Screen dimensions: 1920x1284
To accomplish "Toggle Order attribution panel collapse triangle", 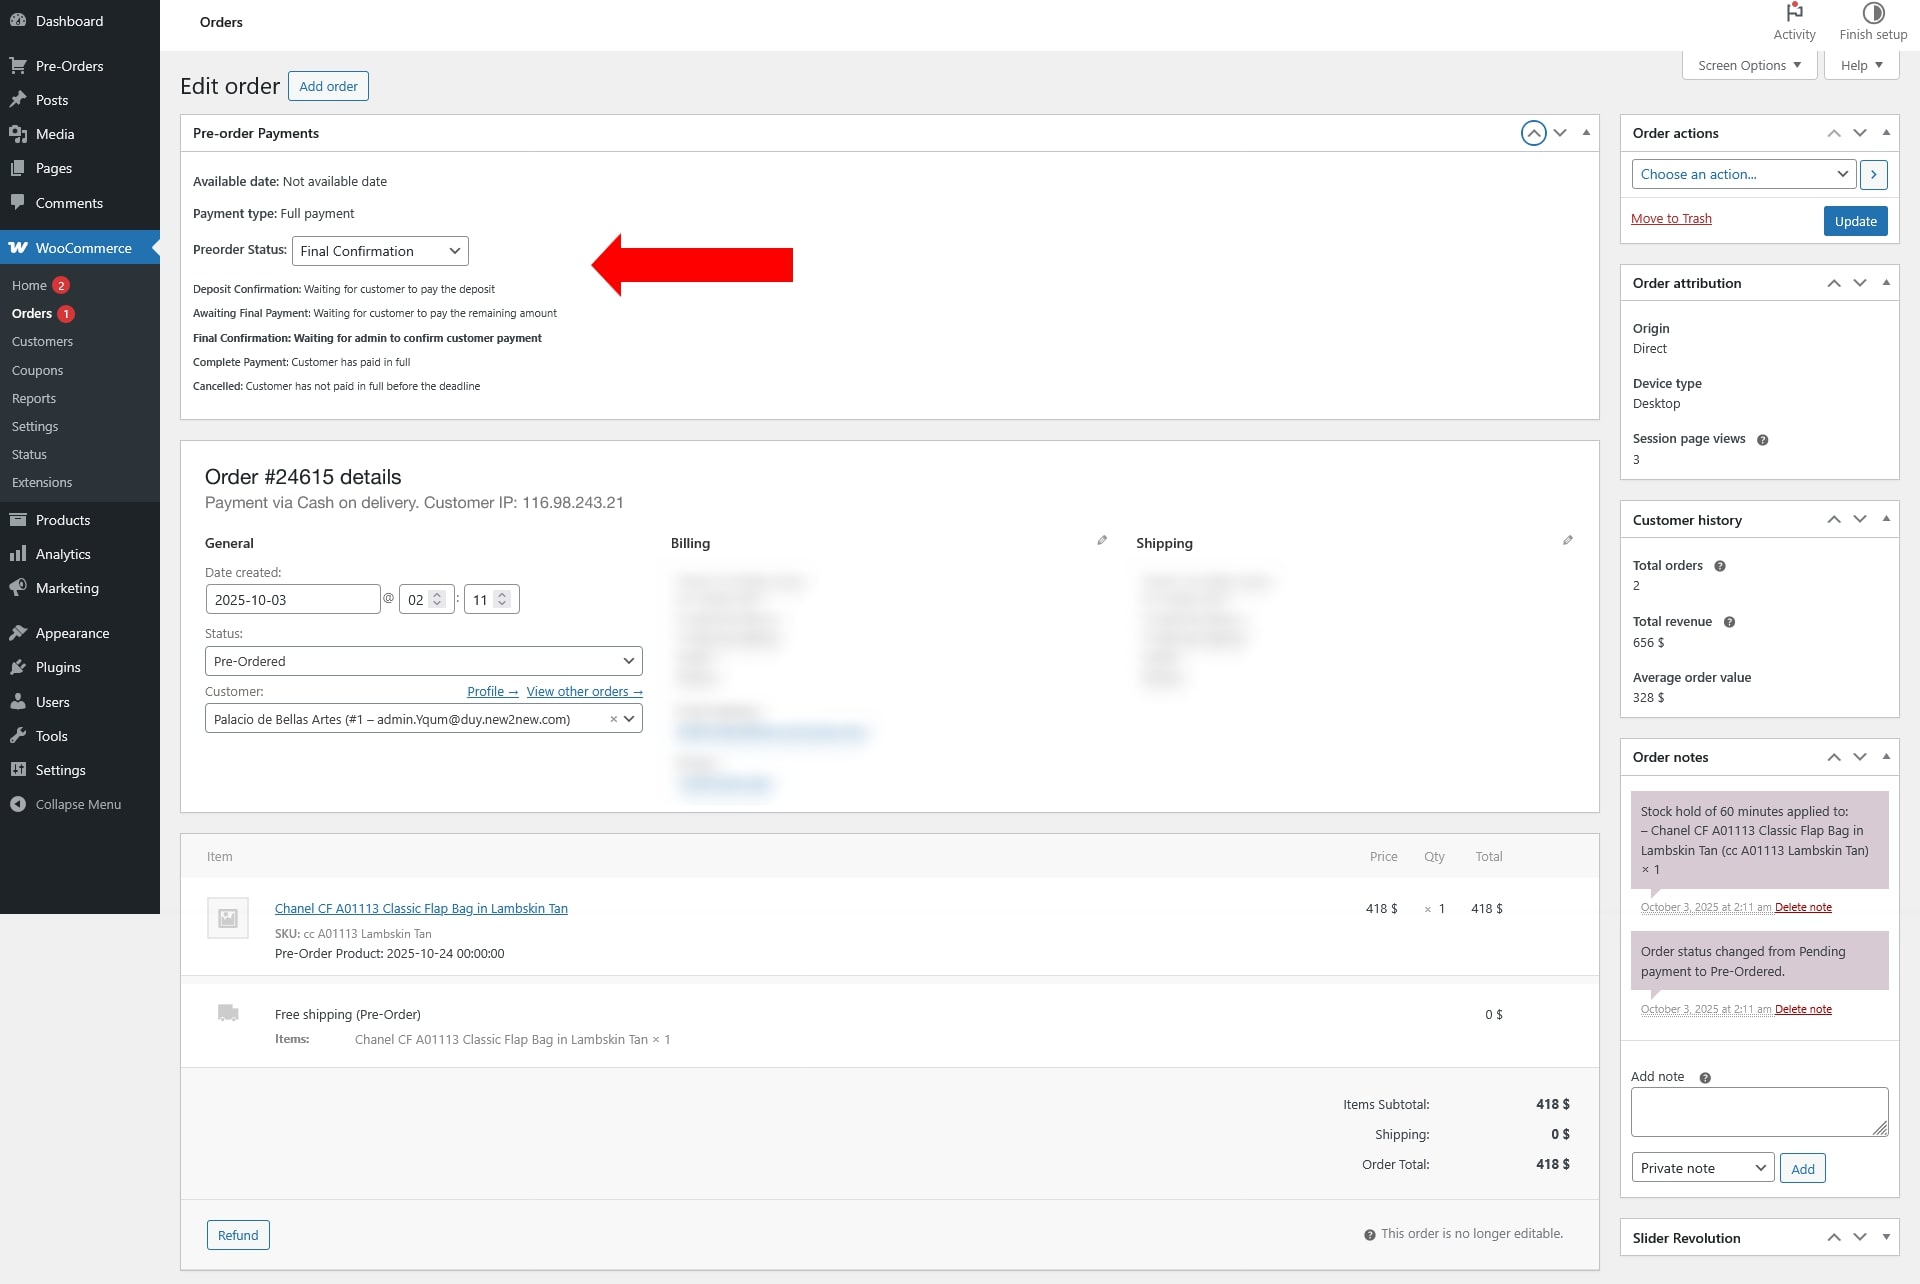I will [x=1886, y=283].
